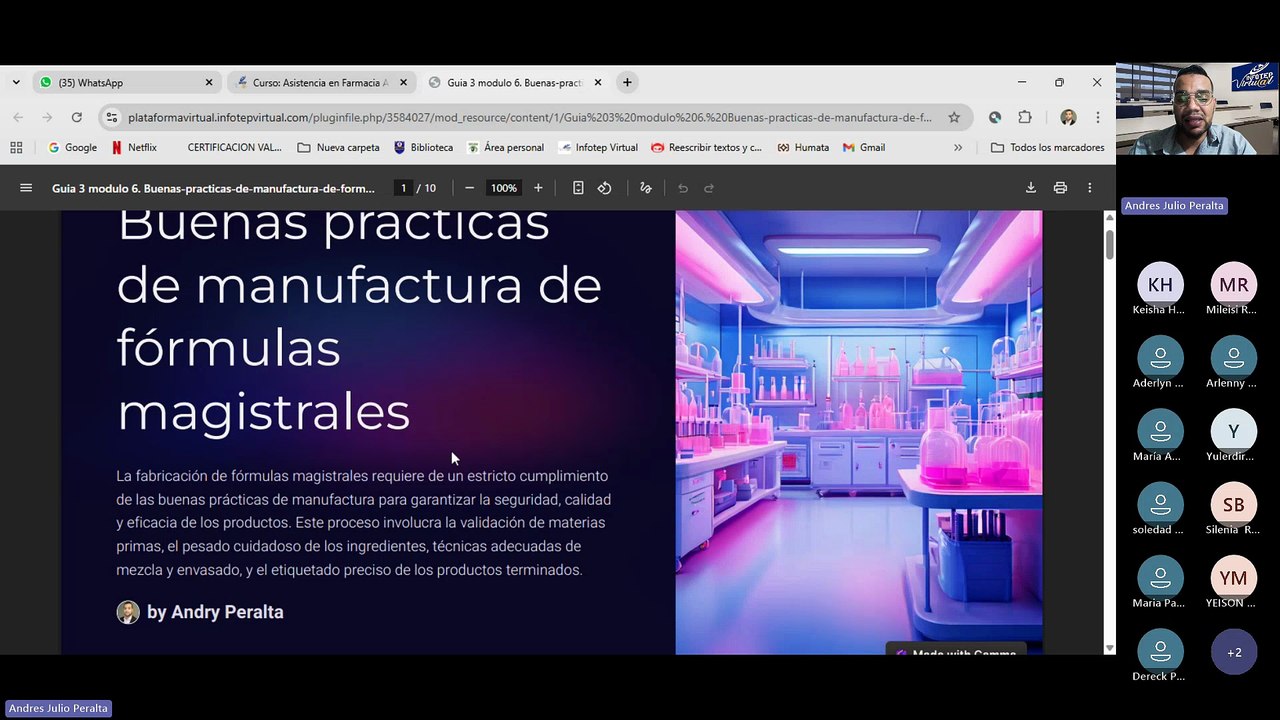The width and height of the screenshot is (1280, 720).
Task: Switch to Curso: Asistencia en Farmacia tab
Action: point(320,83)
